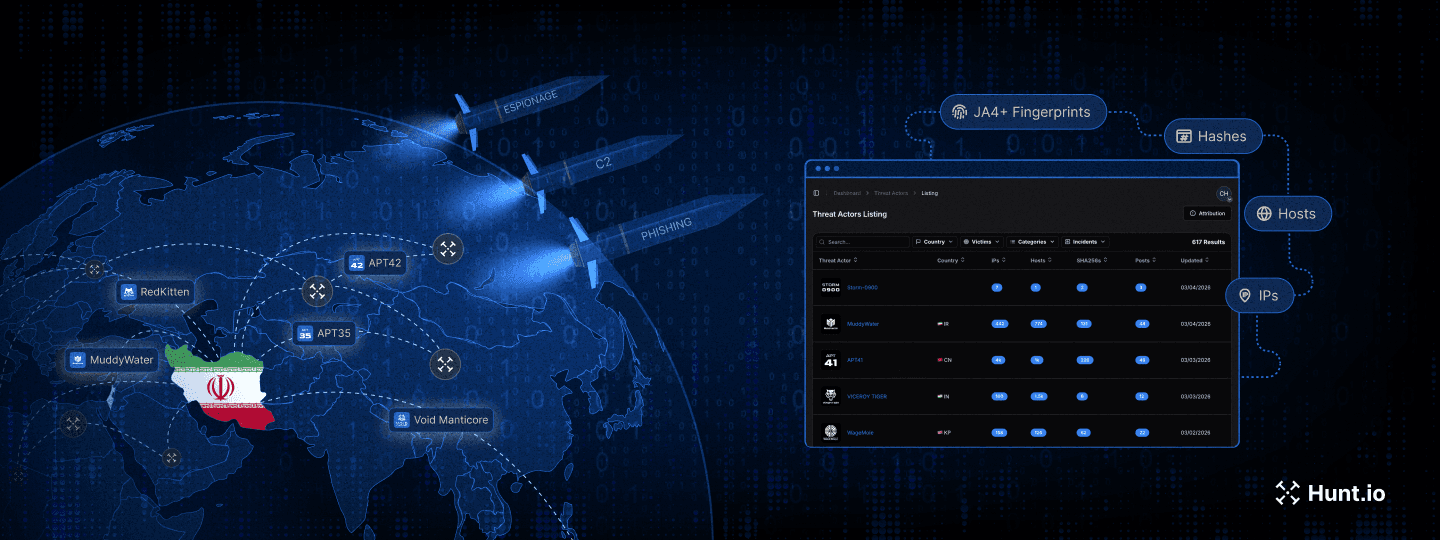Click the MuddyWater logo in the table
This screenshot has height=540, width=1440.
click(831, 324)
